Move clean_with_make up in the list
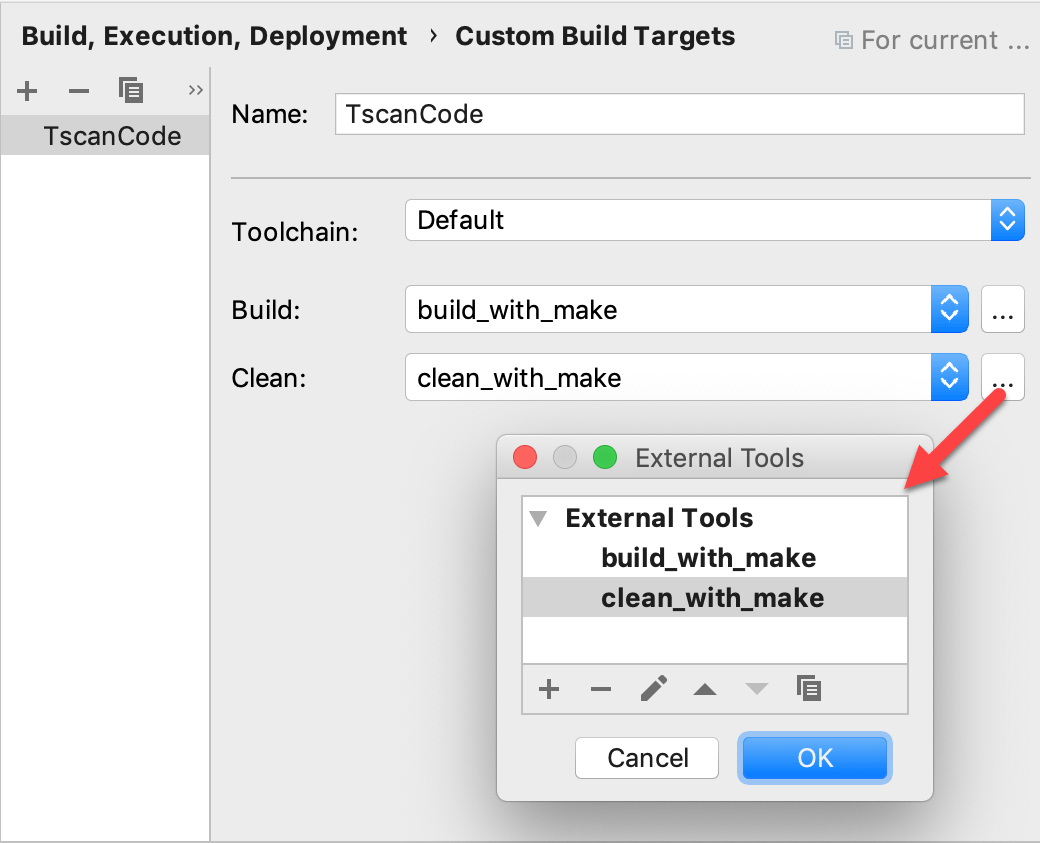Image resolution: width=1040 pixels, height=843 pixels. [705, 689]
